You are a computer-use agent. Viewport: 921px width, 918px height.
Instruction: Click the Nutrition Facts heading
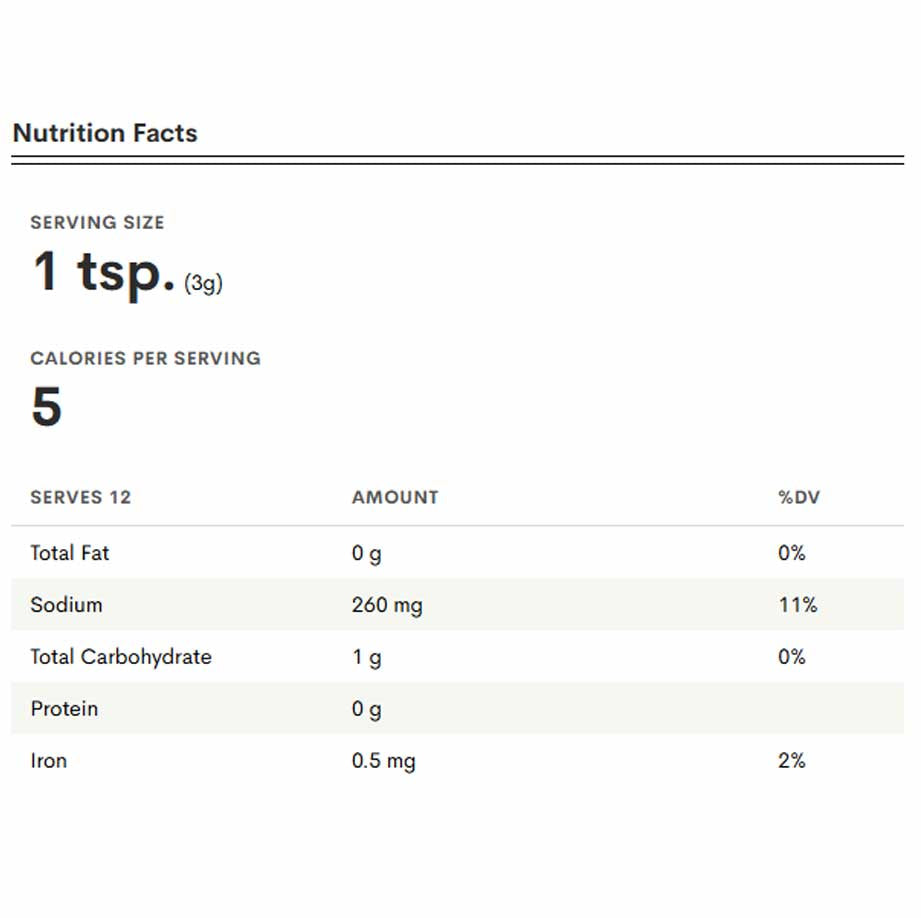coord(105,133)
